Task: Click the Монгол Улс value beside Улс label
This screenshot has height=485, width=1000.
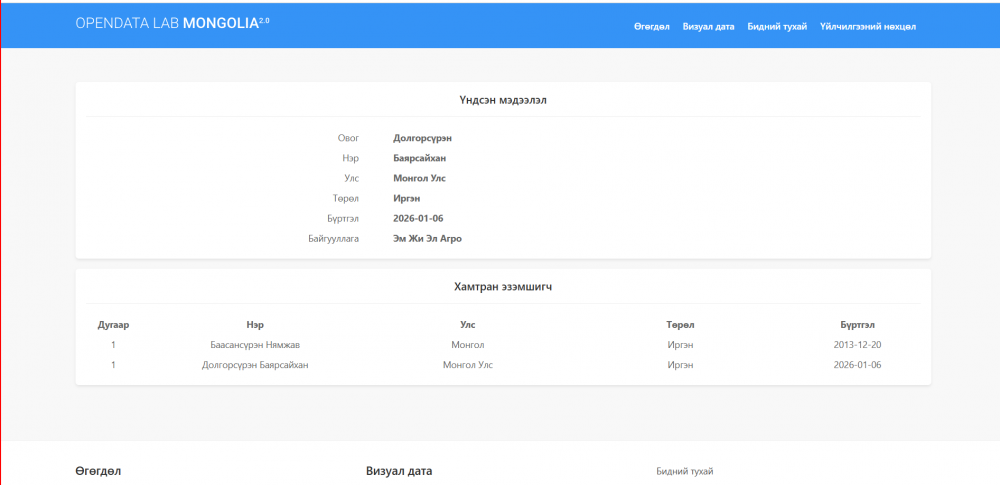Action: tap(420, 178)
